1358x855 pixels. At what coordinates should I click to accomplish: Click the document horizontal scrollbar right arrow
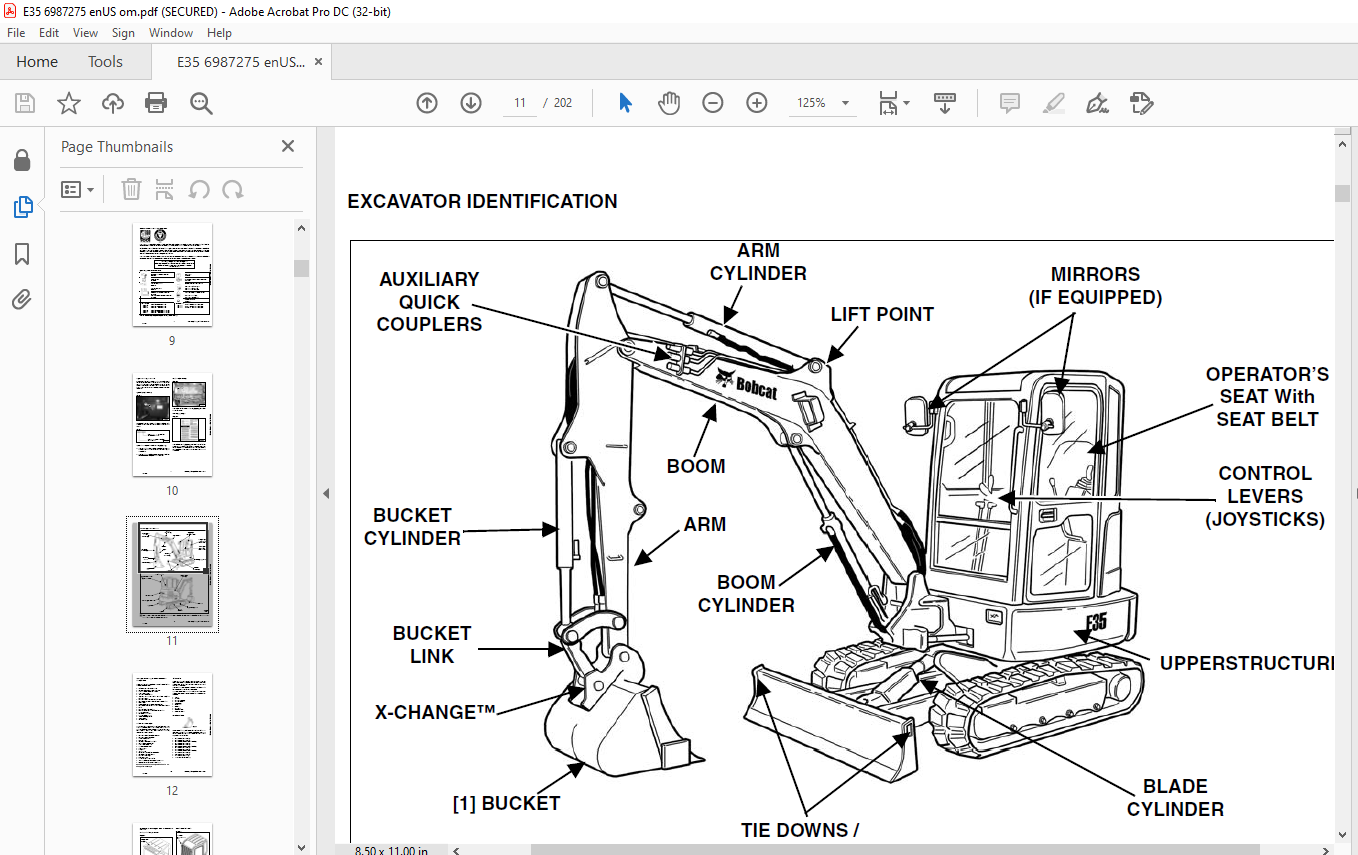tap(1326, 850)
